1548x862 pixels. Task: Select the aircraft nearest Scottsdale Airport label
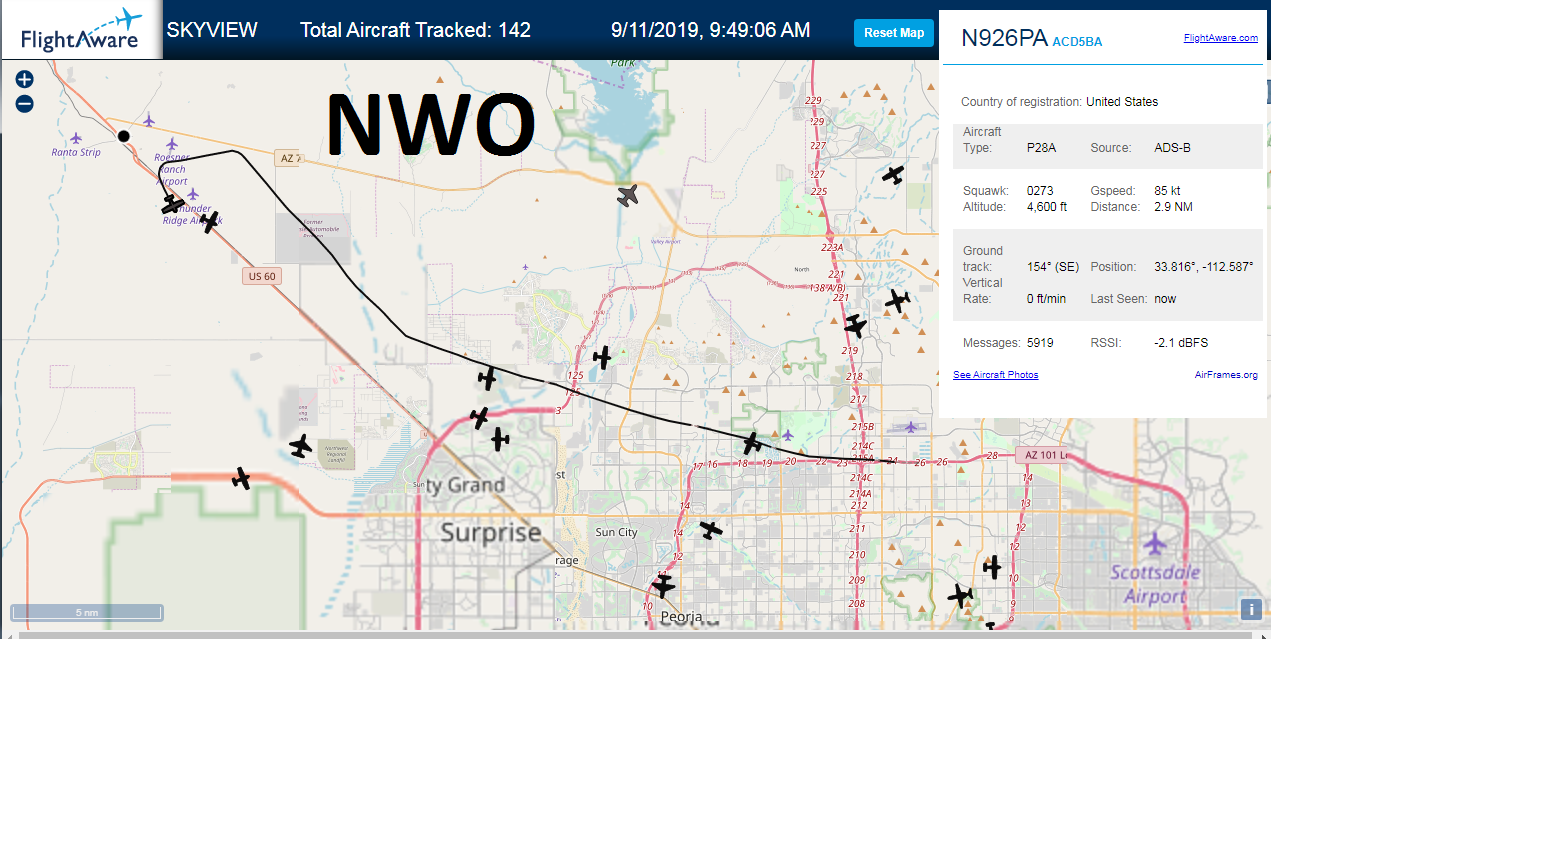992,567
